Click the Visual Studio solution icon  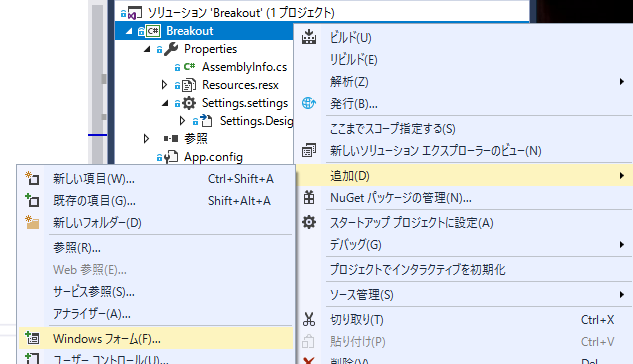(x=134, y=13)
